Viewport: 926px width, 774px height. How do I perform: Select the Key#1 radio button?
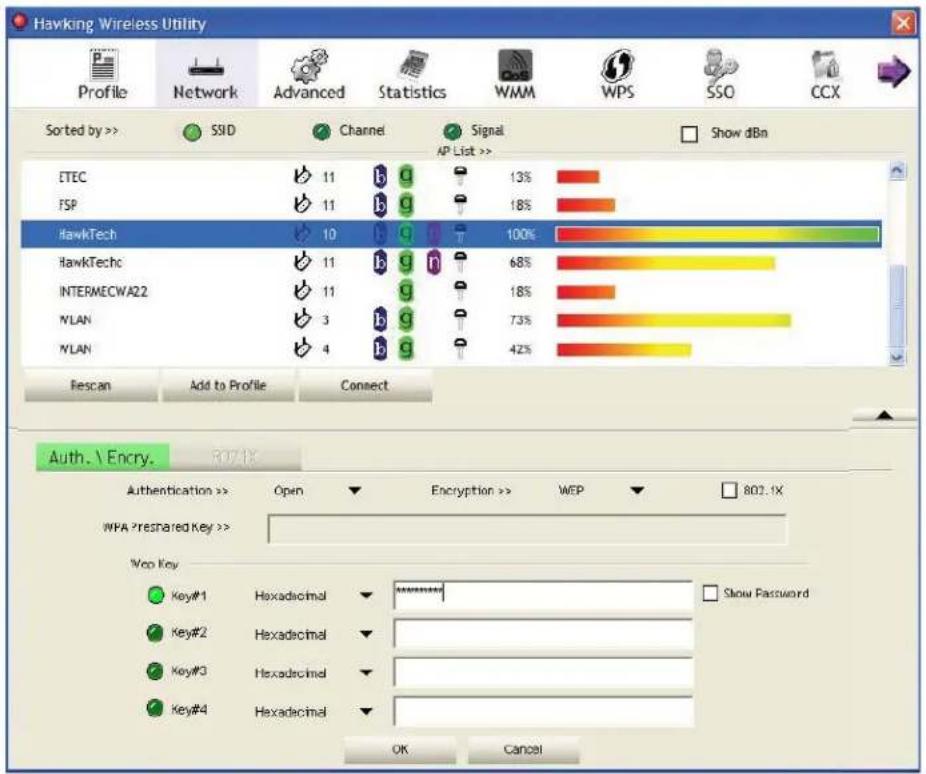[x=155, y=595]
